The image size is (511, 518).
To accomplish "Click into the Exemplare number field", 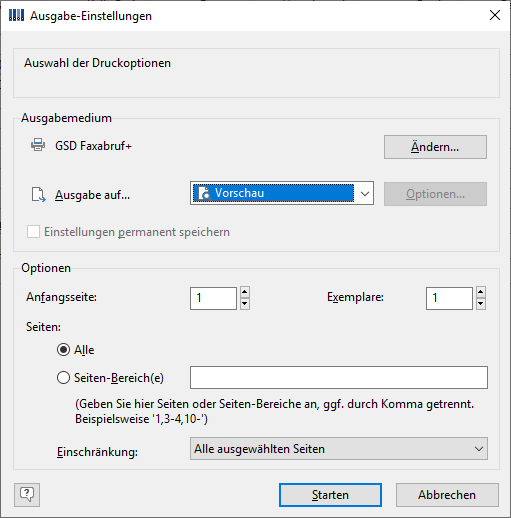I will [x=449, y=298].
